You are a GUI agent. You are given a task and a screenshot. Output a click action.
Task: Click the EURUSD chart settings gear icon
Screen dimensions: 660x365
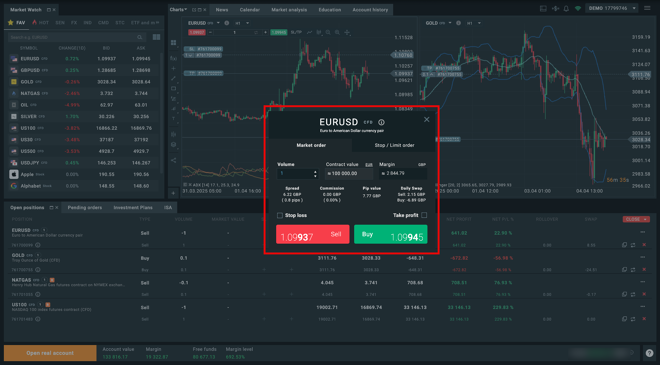[x=226, y=23]
